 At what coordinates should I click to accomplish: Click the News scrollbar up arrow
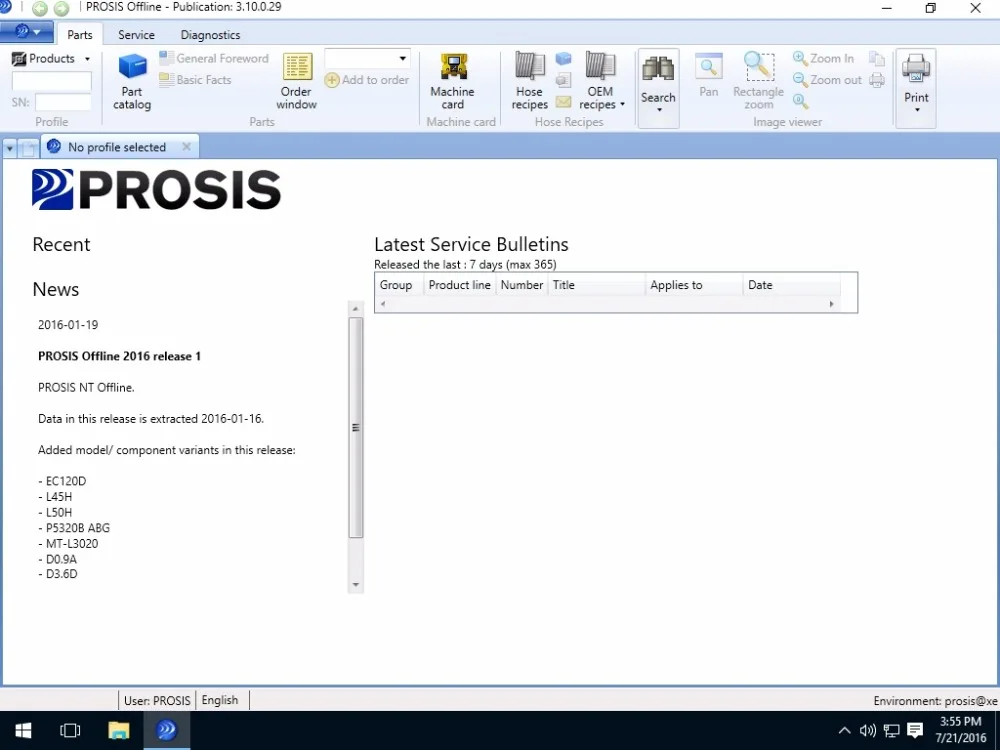(356, 309)
